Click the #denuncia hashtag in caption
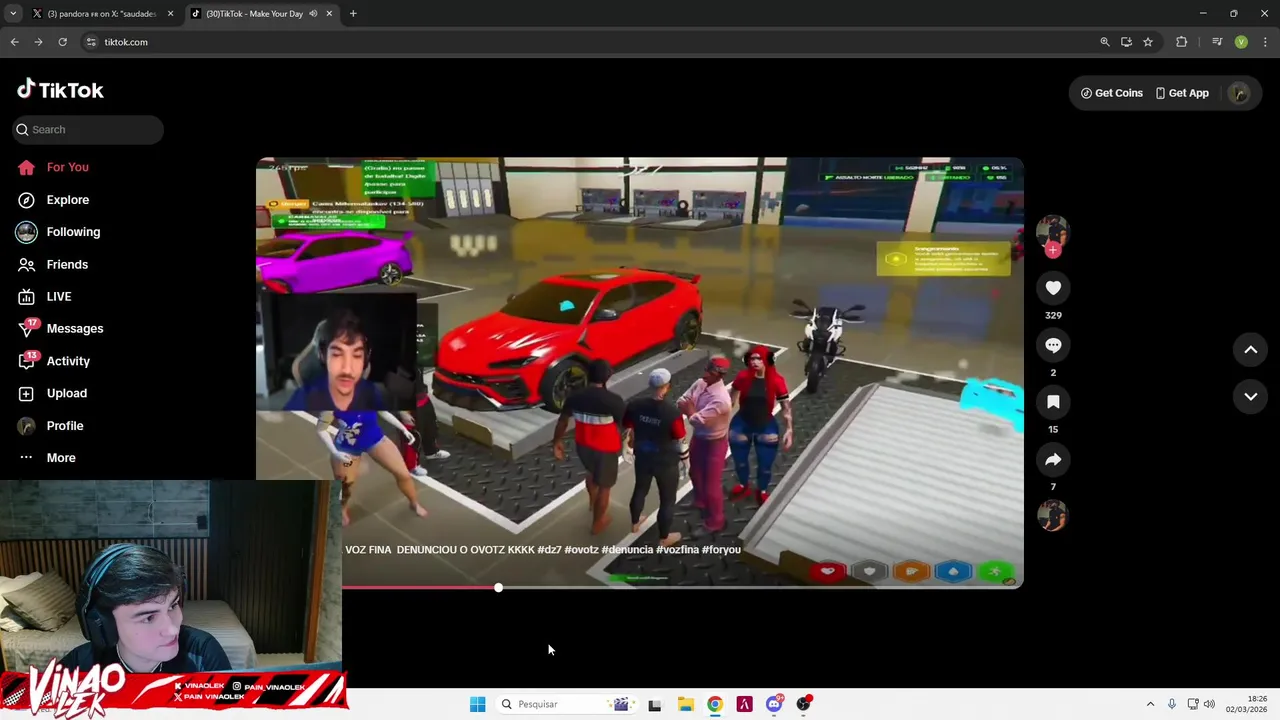This screenshot has width=1280, height=720. tap(627, 550)
